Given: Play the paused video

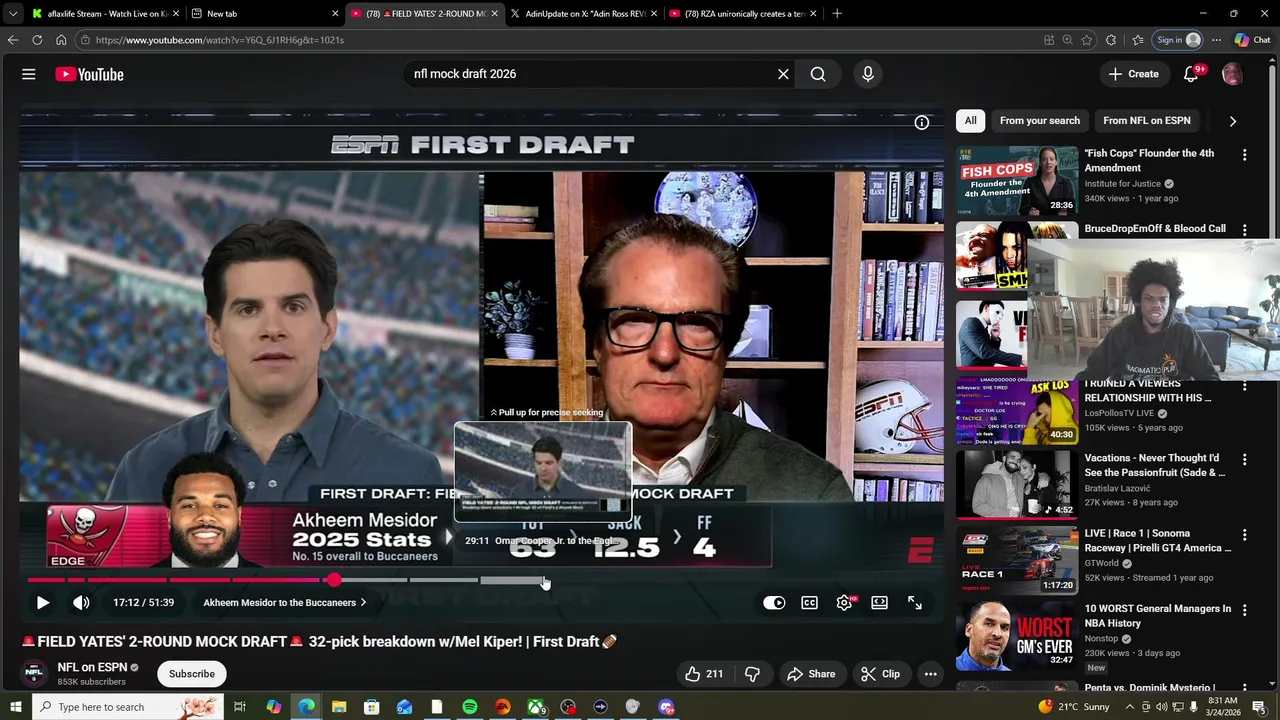Looking at the screenshot, I should 43,602.
